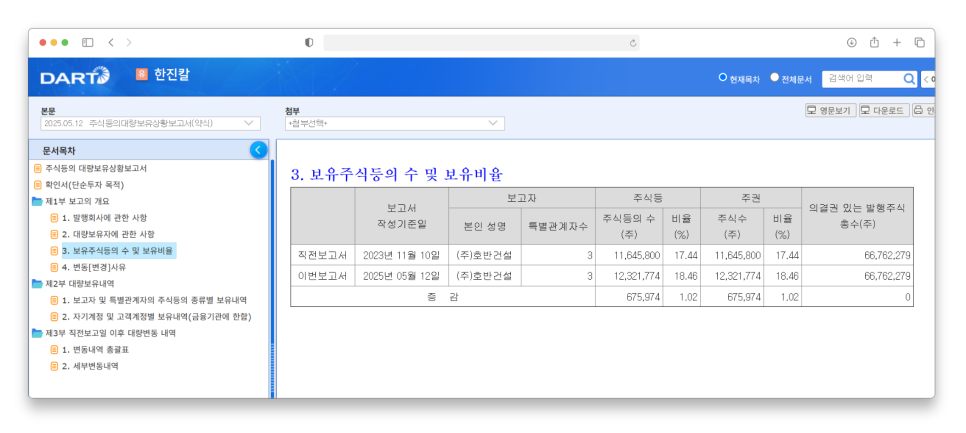Viewport: 966px width, 433px height.
Task: Click the date 2025년 05월 12일
Action: [x=402, y=276]
